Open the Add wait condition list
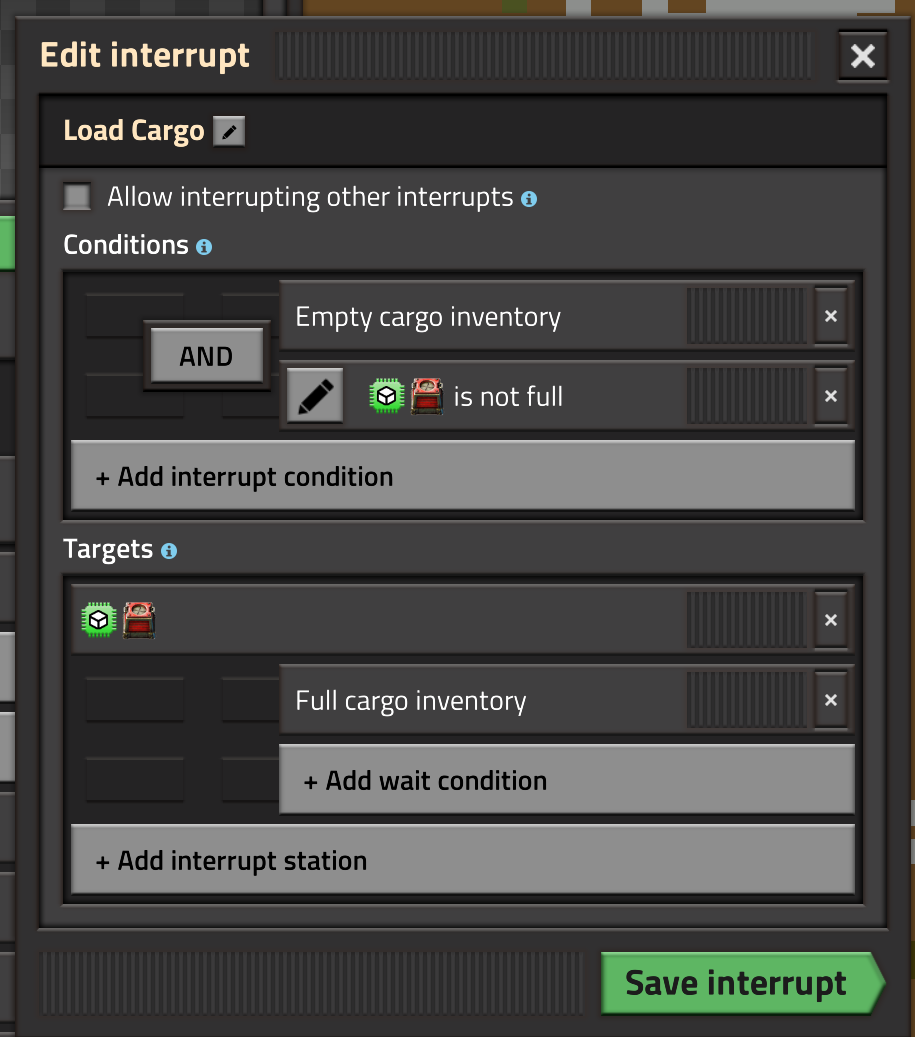 click(x=566, y=780)
